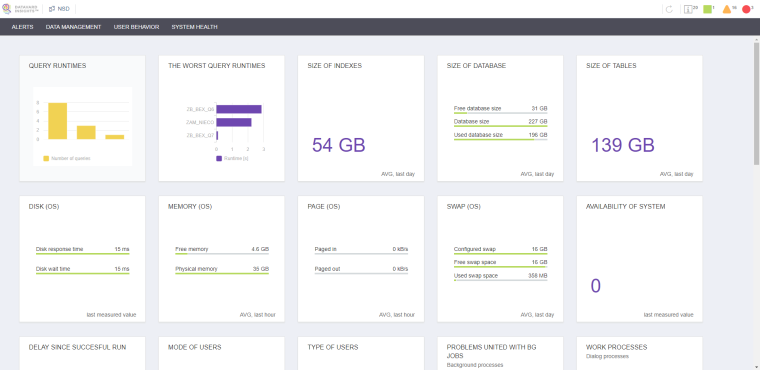The width and height of the screenshot is (760, 370).
Task: Toggle yellow Number of queries legend
Action: tap(67, 158)
